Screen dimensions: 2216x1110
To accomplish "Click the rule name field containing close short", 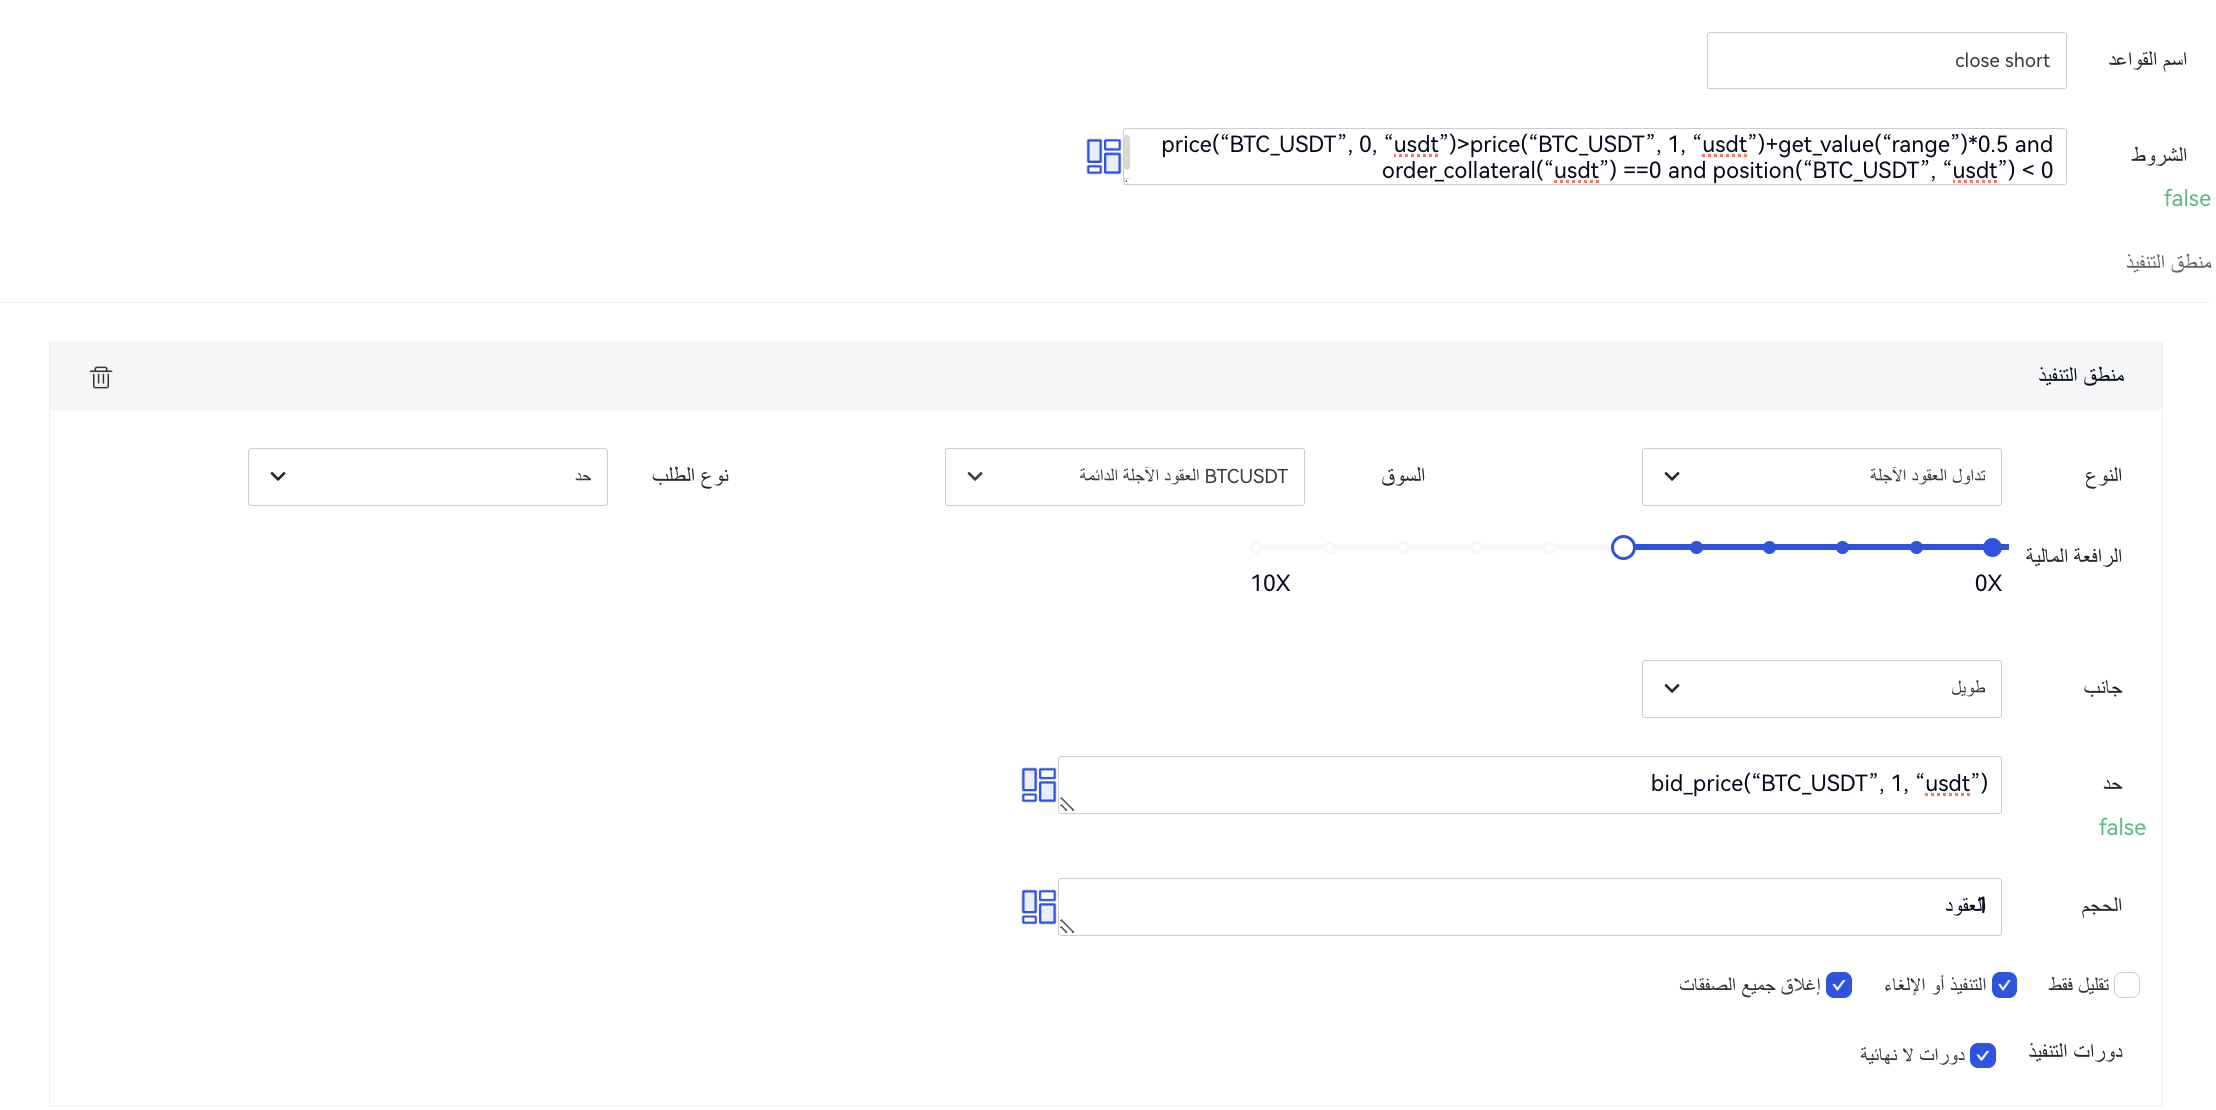I will pos(1886,61).
